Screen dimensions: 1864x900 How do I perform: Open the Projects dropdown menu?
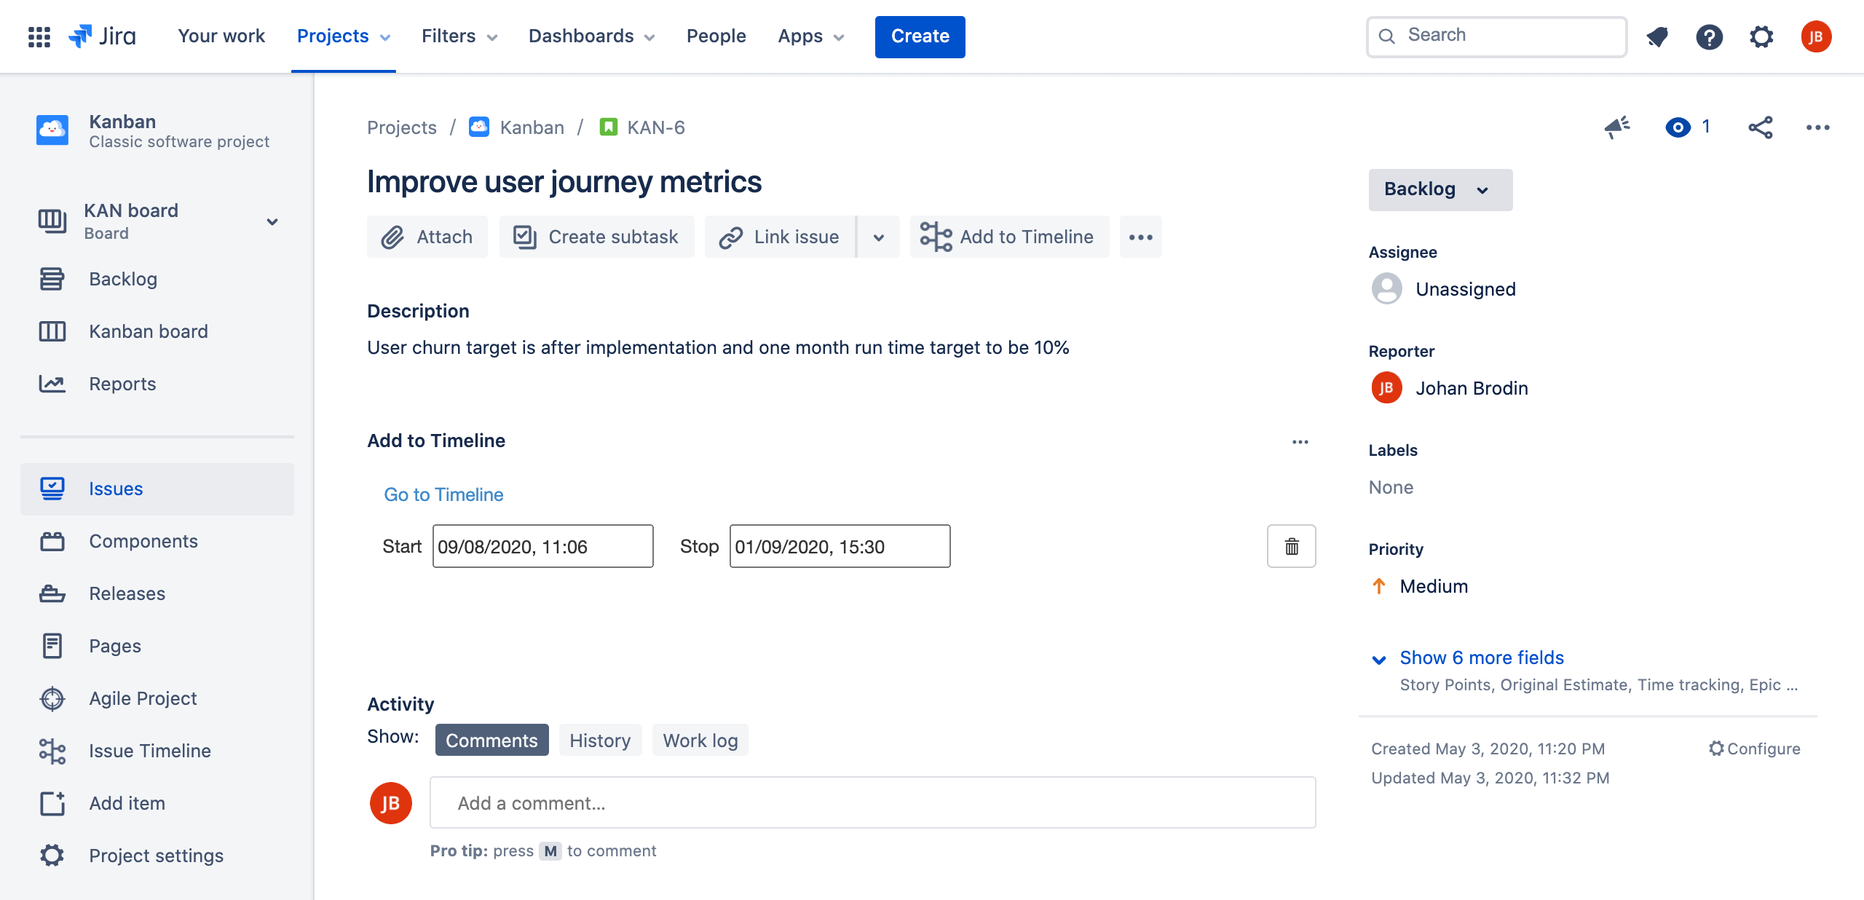(x=343, y=36)
